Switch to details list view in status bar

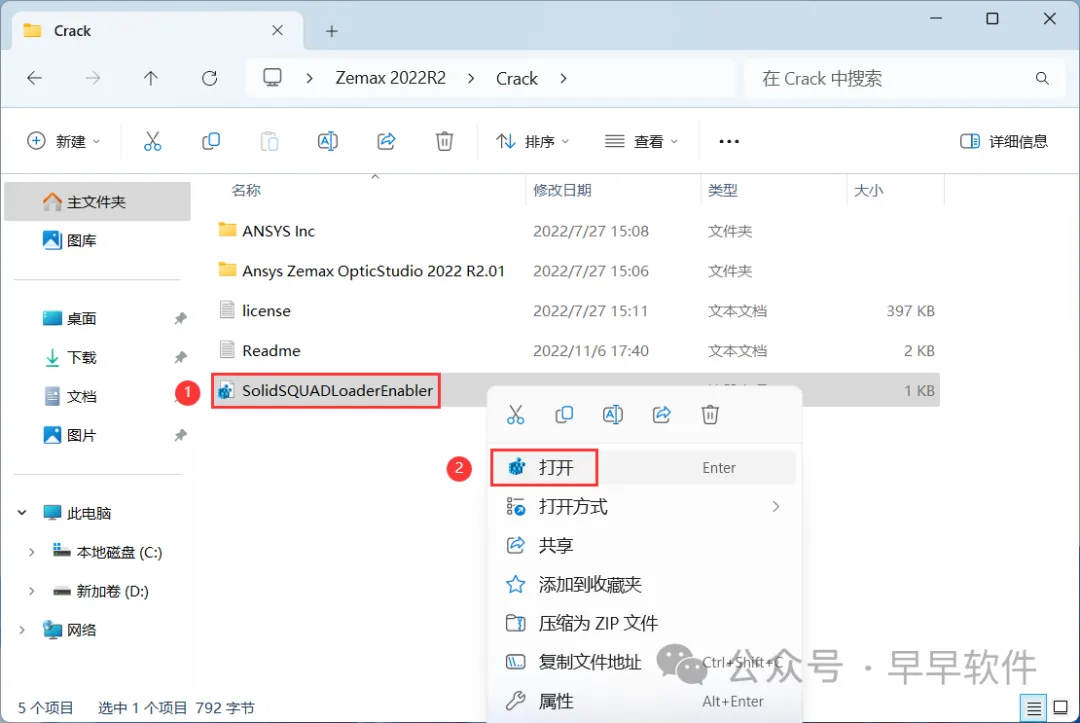1033,707
